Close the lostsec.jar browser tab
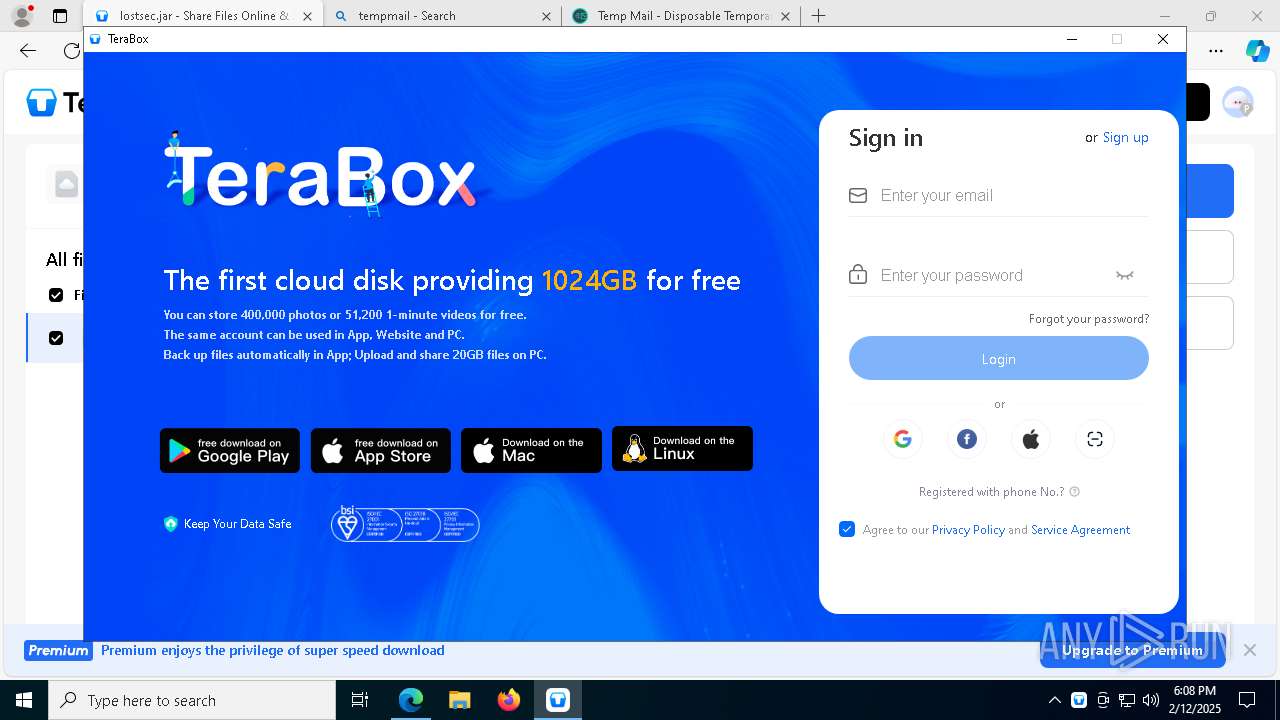Viewport: 1280px width, 720px height. coord(308,16)
